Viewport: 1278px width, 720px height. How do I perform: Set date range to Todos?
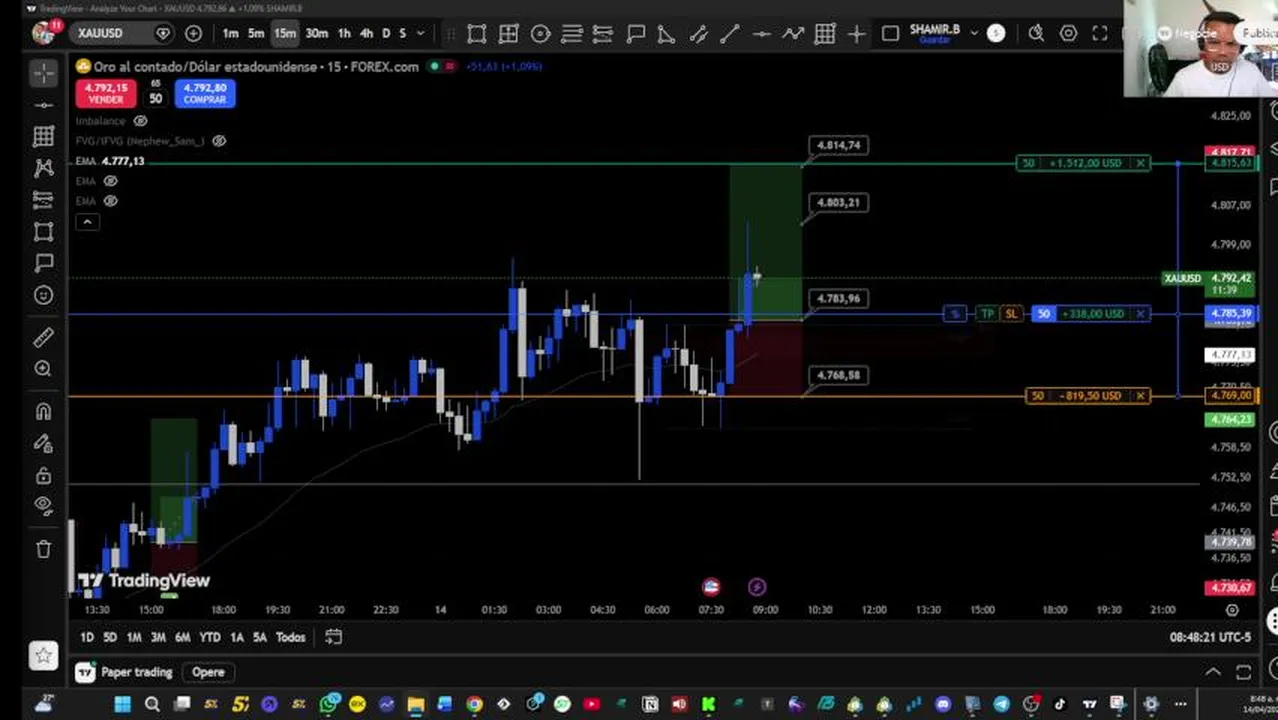(290, 637)
